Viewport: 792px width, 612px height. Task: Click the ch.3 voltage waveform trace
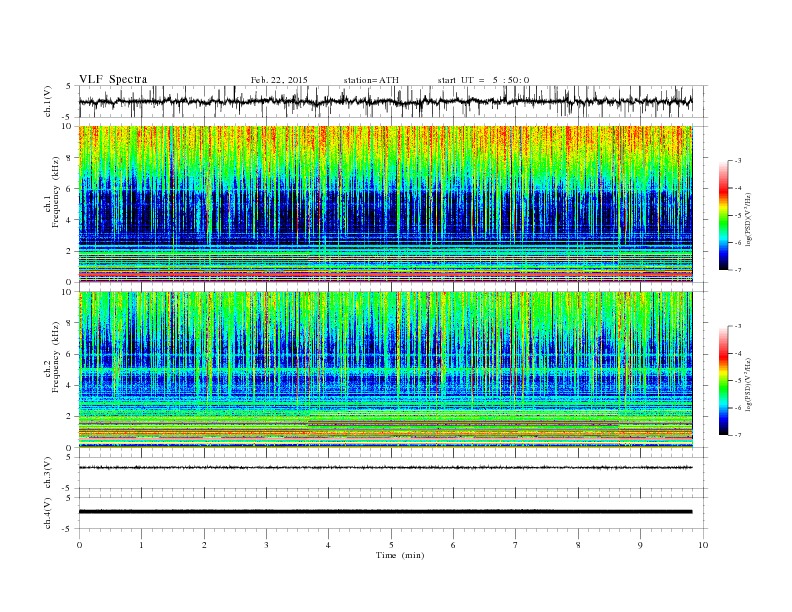click(x=385, y=468)
